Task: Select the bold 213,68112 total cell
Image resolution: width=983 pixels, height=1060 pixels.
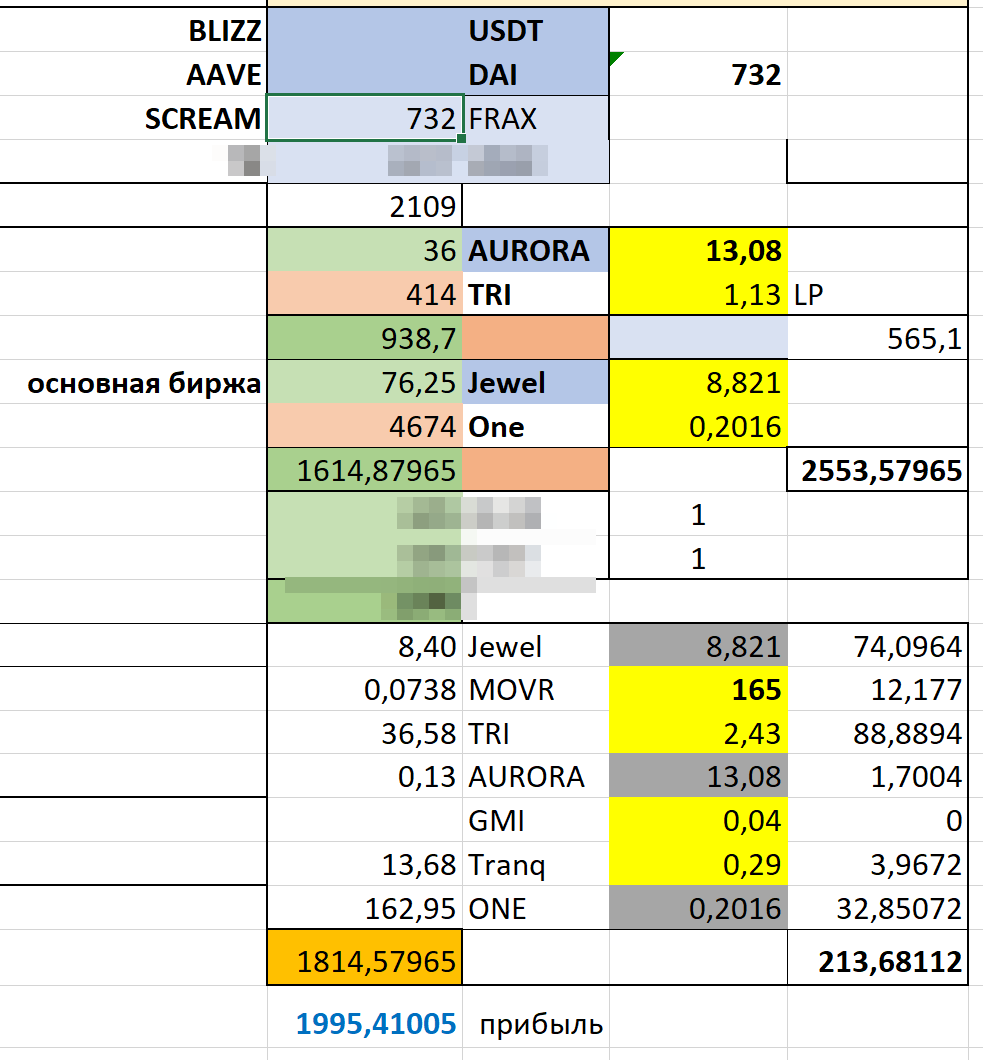Action: click(878, 957)
